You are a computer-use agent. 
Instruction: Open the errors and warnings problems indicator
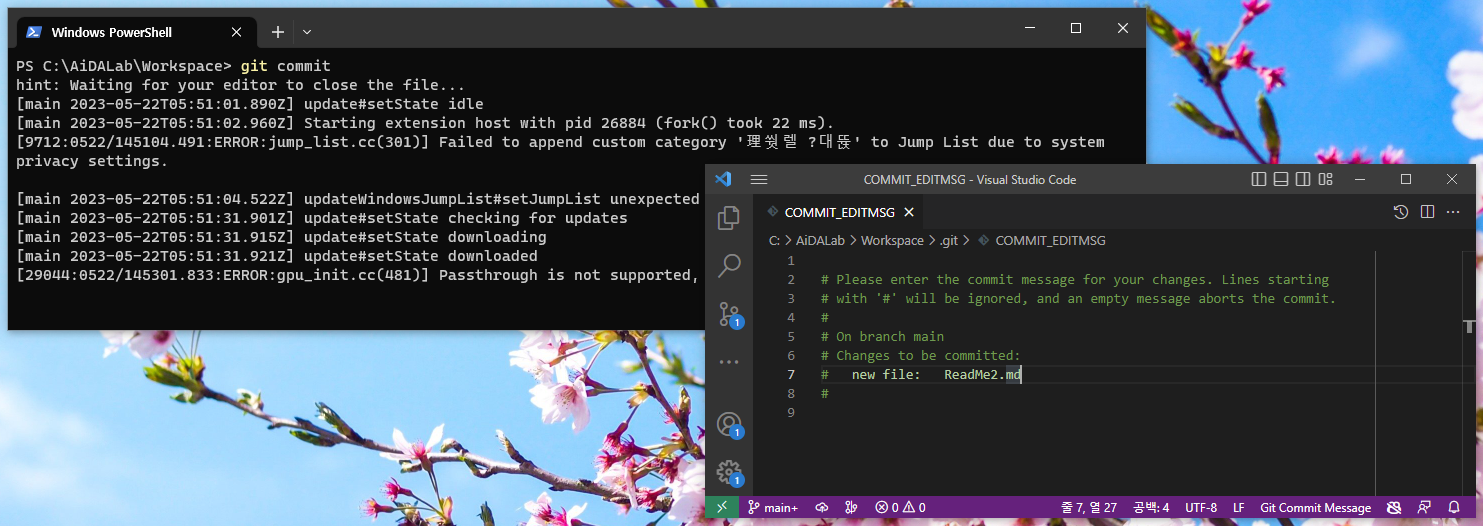[x=900, y=507]
